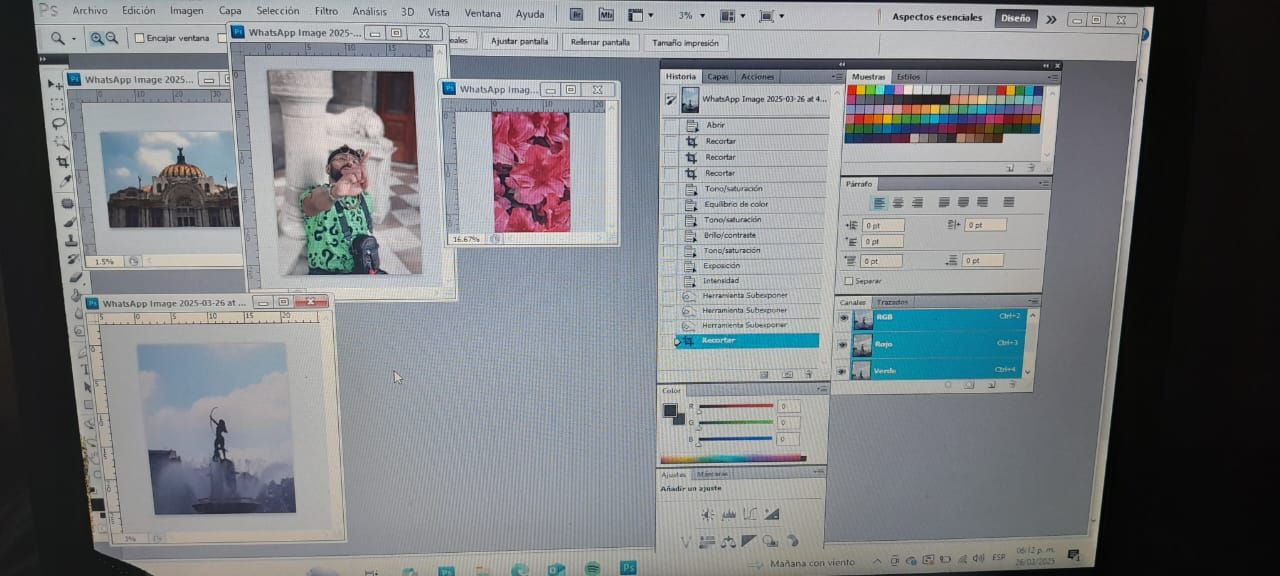Toggle the Separar checkbox in Párrafo panel
This screenshot has height=576, width=1280.
coord(850,281)
